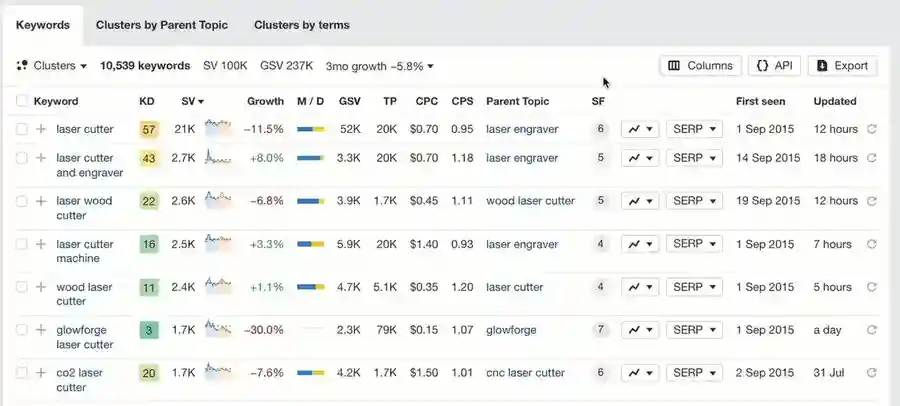Add laser cutter keyword with plus icon
The height and width of the screenshot is (406, 900).
pyautogui.click(x=41, y=129)
